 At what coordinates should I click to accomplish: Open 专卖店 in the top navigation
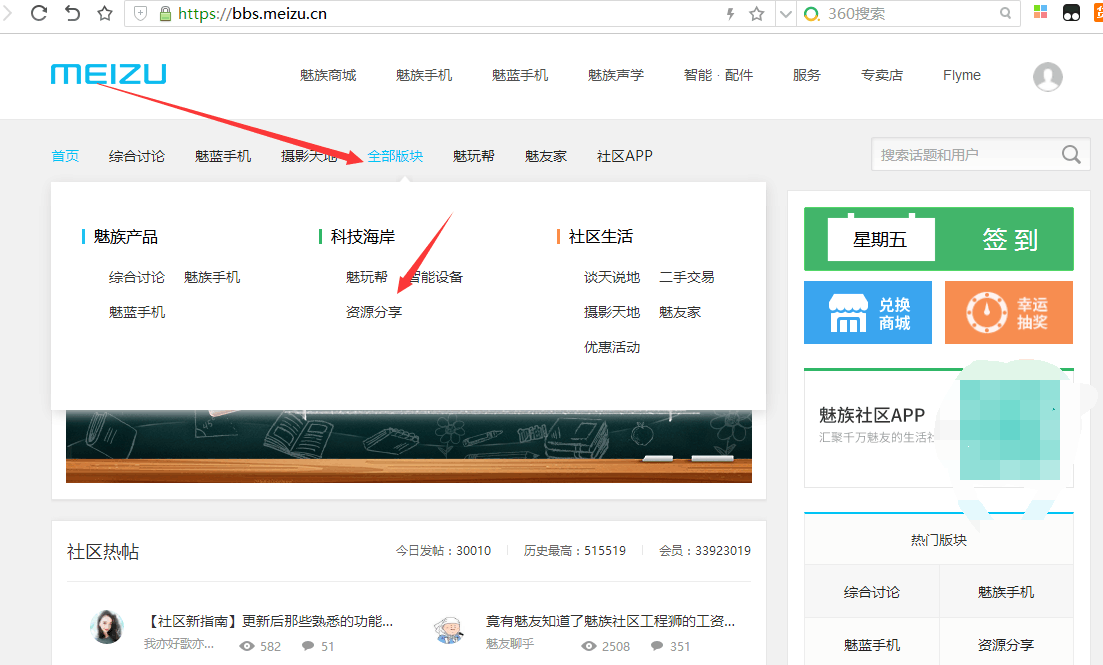(x=882, y=75)
